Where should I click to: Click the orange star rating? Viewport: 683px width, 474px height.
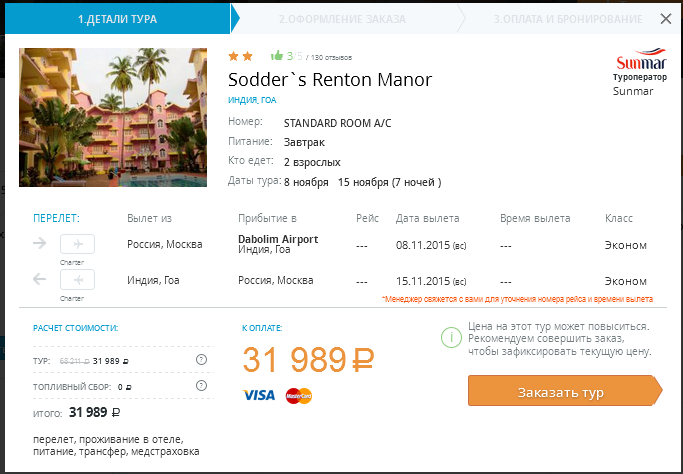pos(240,56)
